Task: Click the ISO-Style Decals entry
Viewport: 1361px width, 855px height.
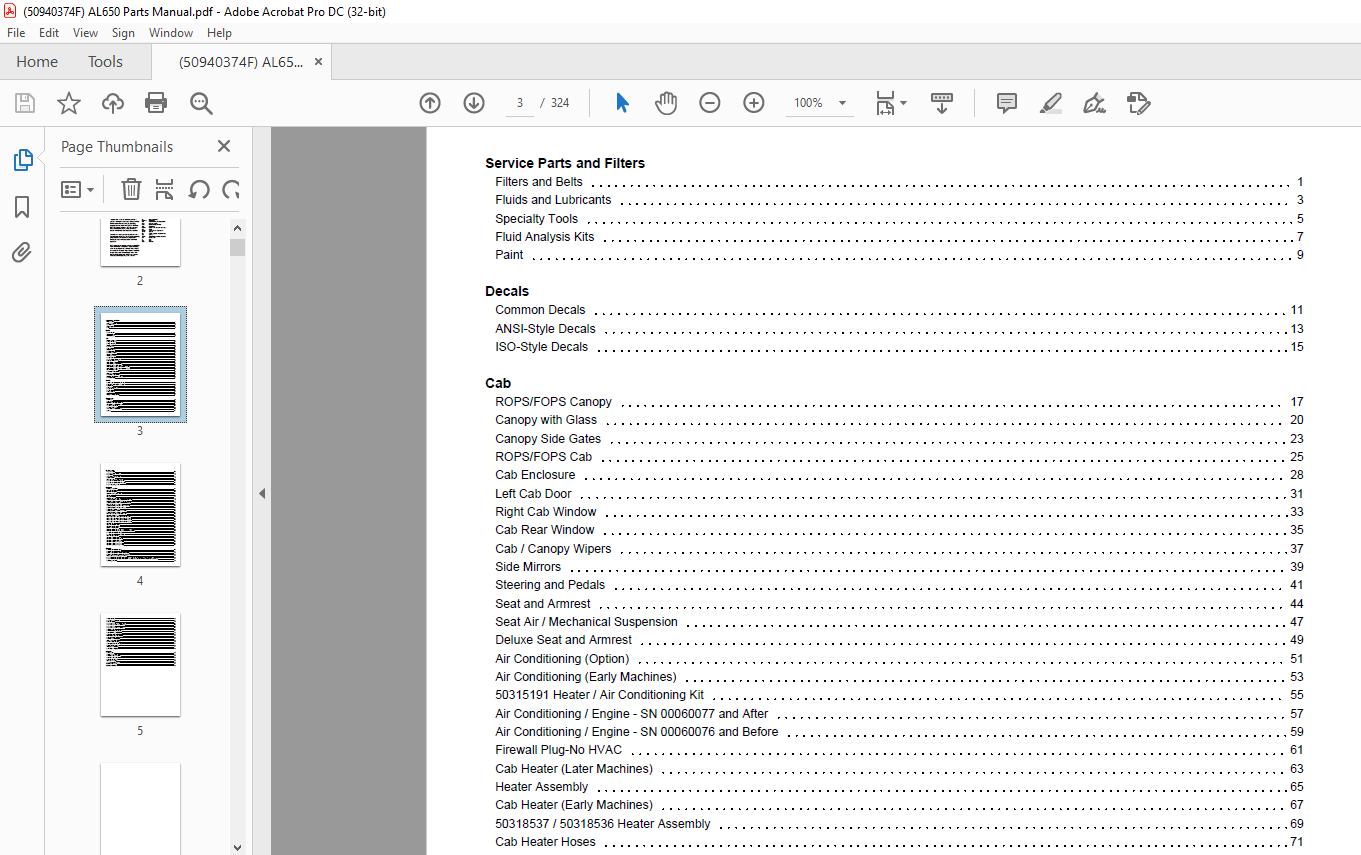Action: pyautogui.click(x=899, y=347)
